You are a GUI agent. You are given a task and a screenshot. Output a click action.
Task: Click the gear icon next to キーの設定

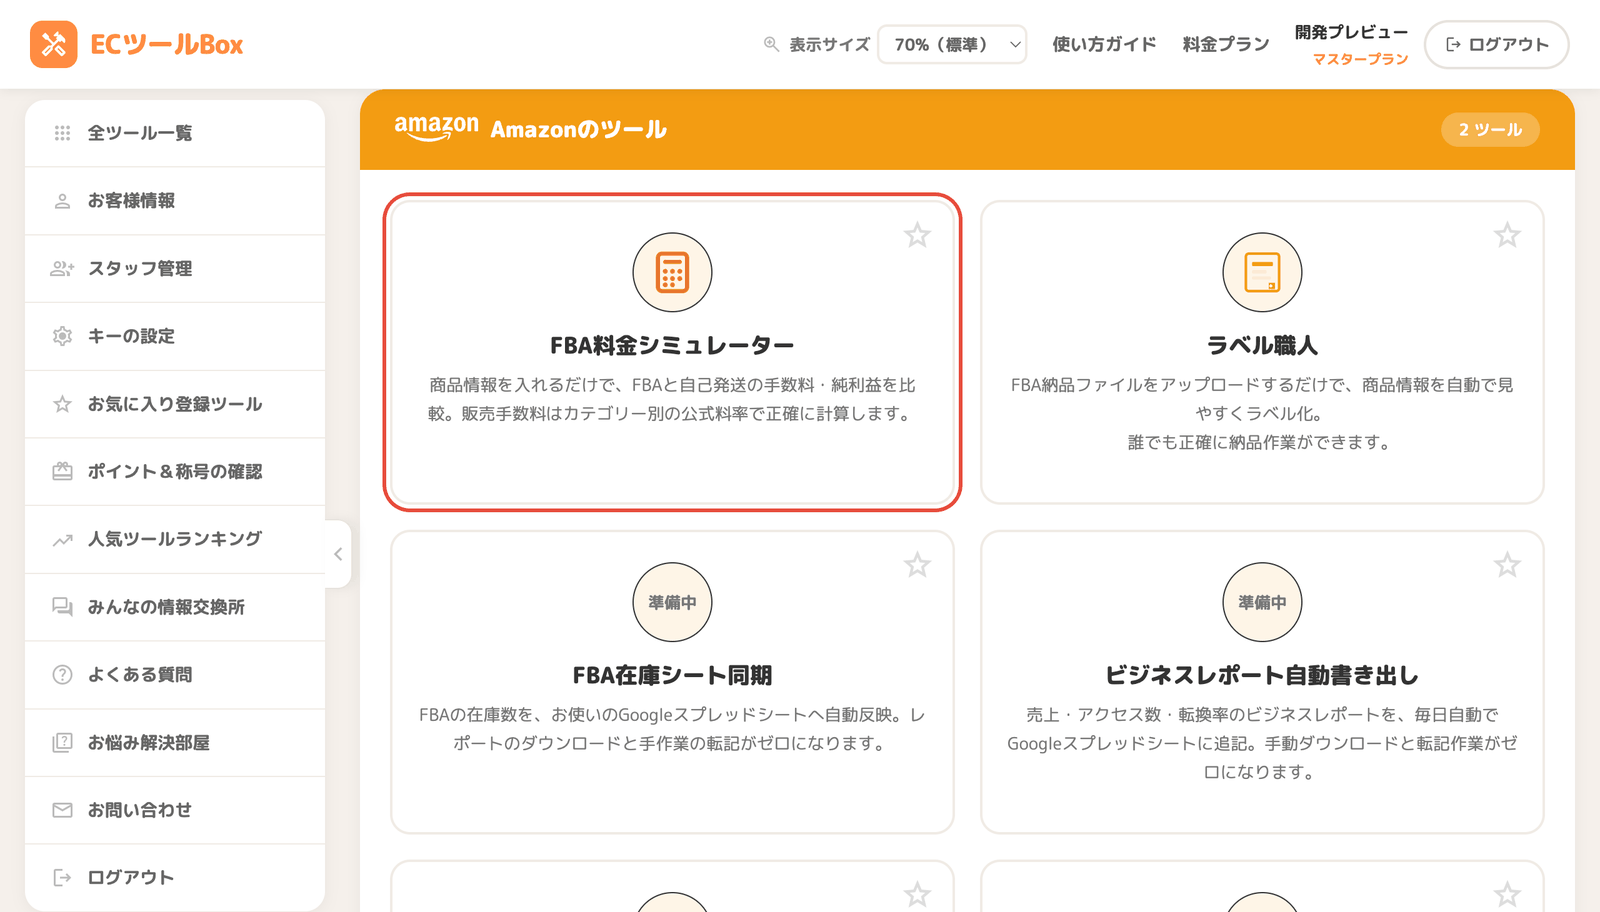tap(62, 336)
